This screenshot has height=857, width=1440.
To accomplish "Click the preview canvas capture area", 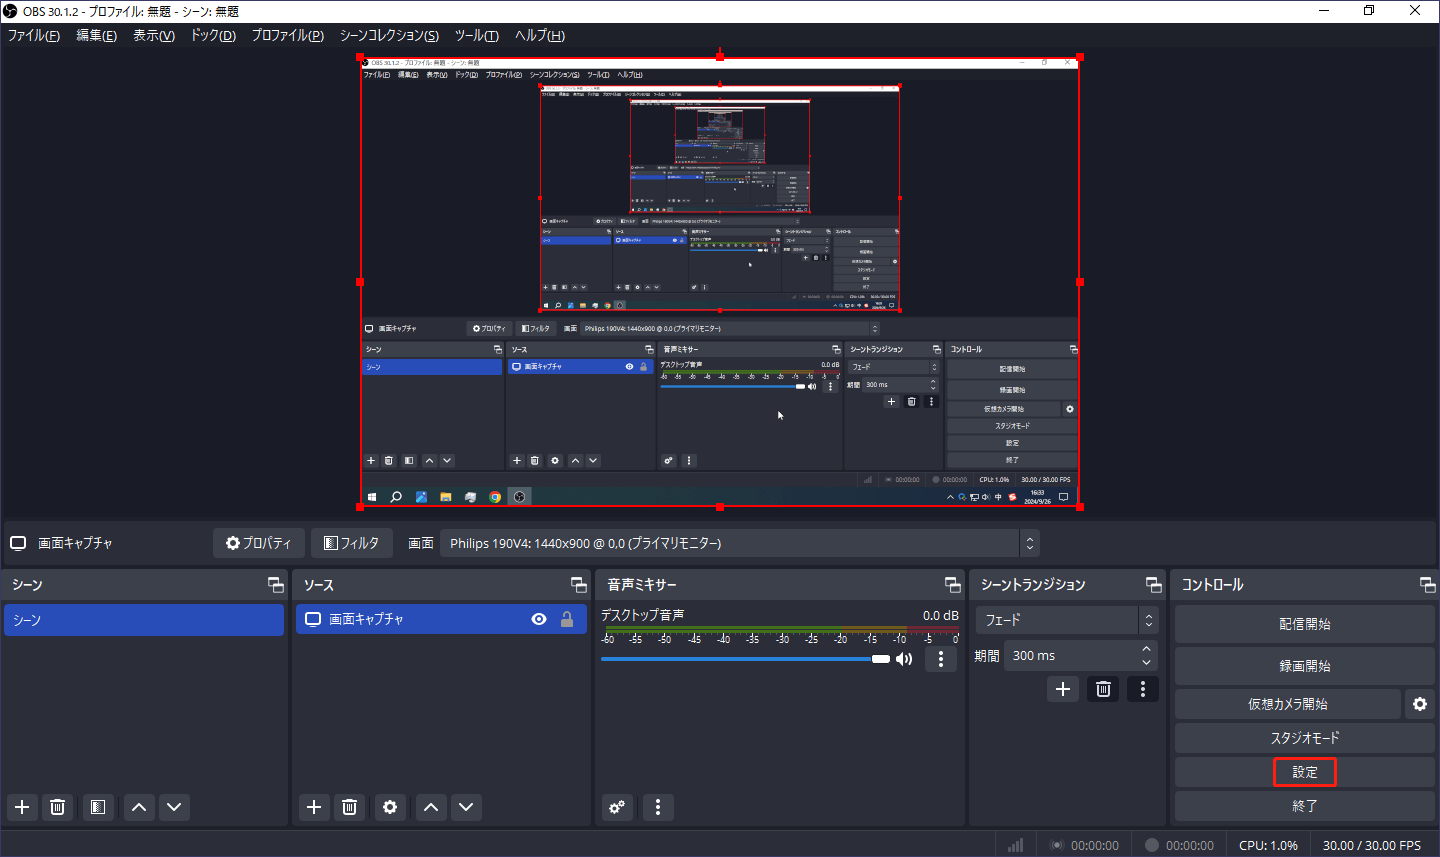I will tap(720, 282).
